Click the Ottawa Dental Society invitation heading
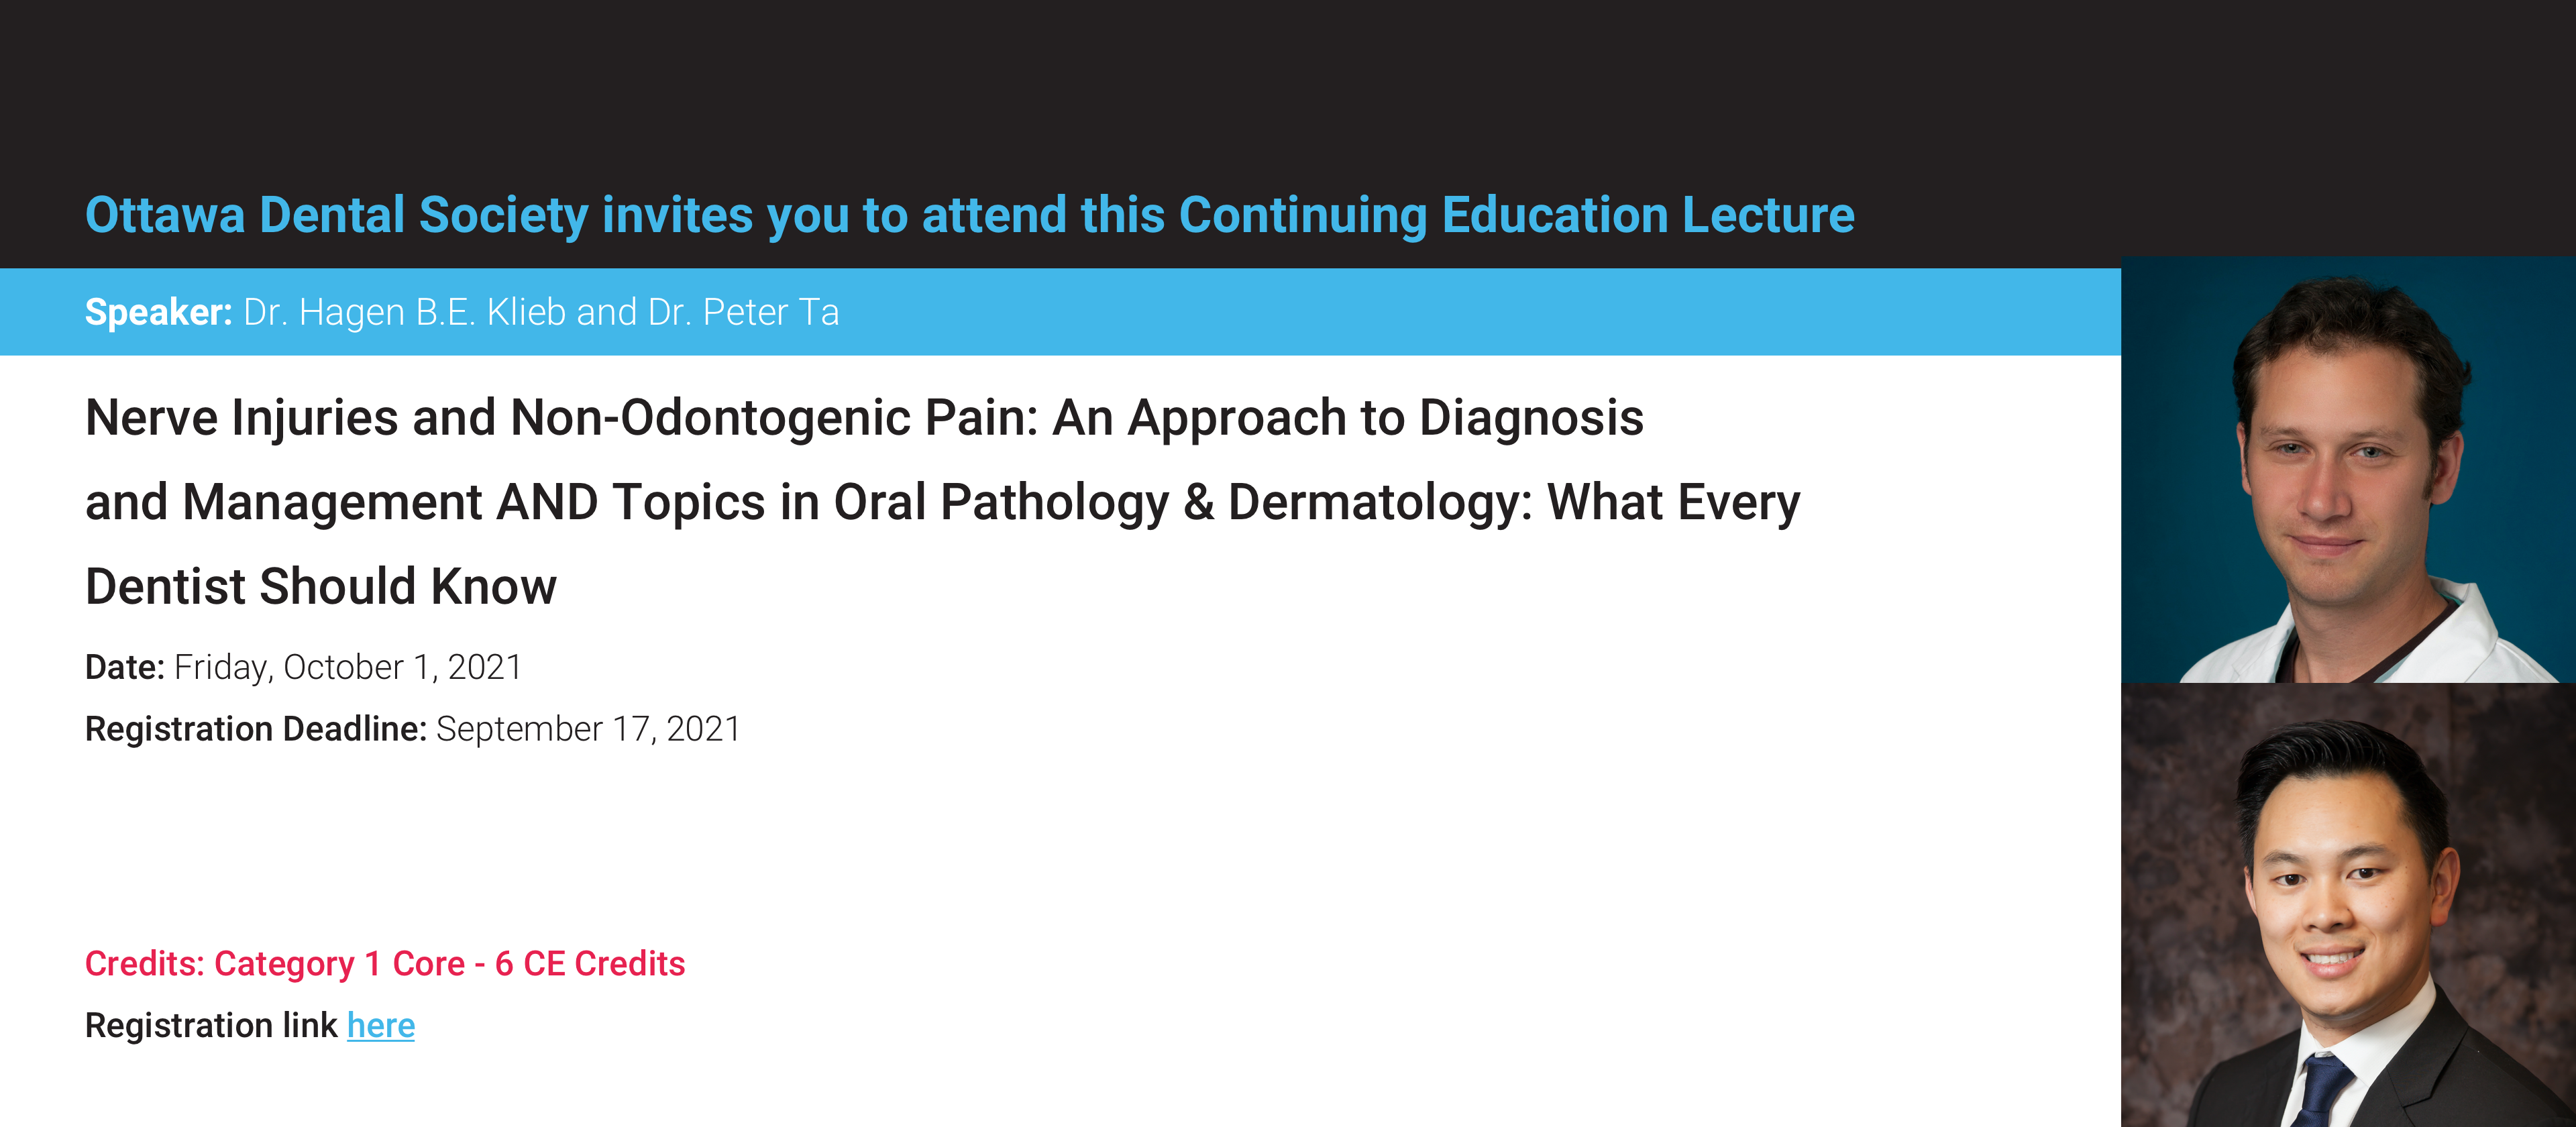The width and height of the screenshot is (2576, 1127). coord(969,215)
